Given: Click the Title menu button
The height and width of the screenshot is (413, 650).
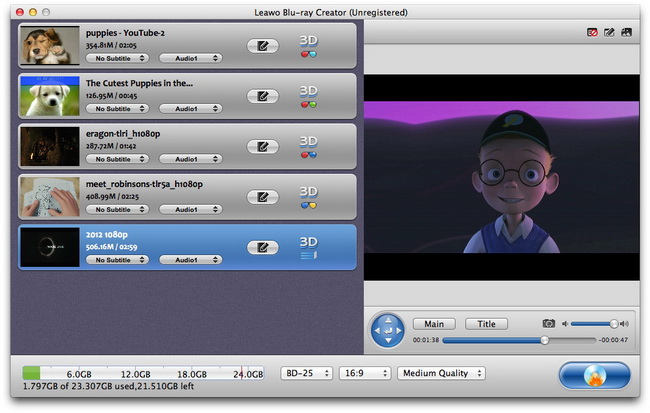Looking at the screenshot, I should (x=486, y=324).
